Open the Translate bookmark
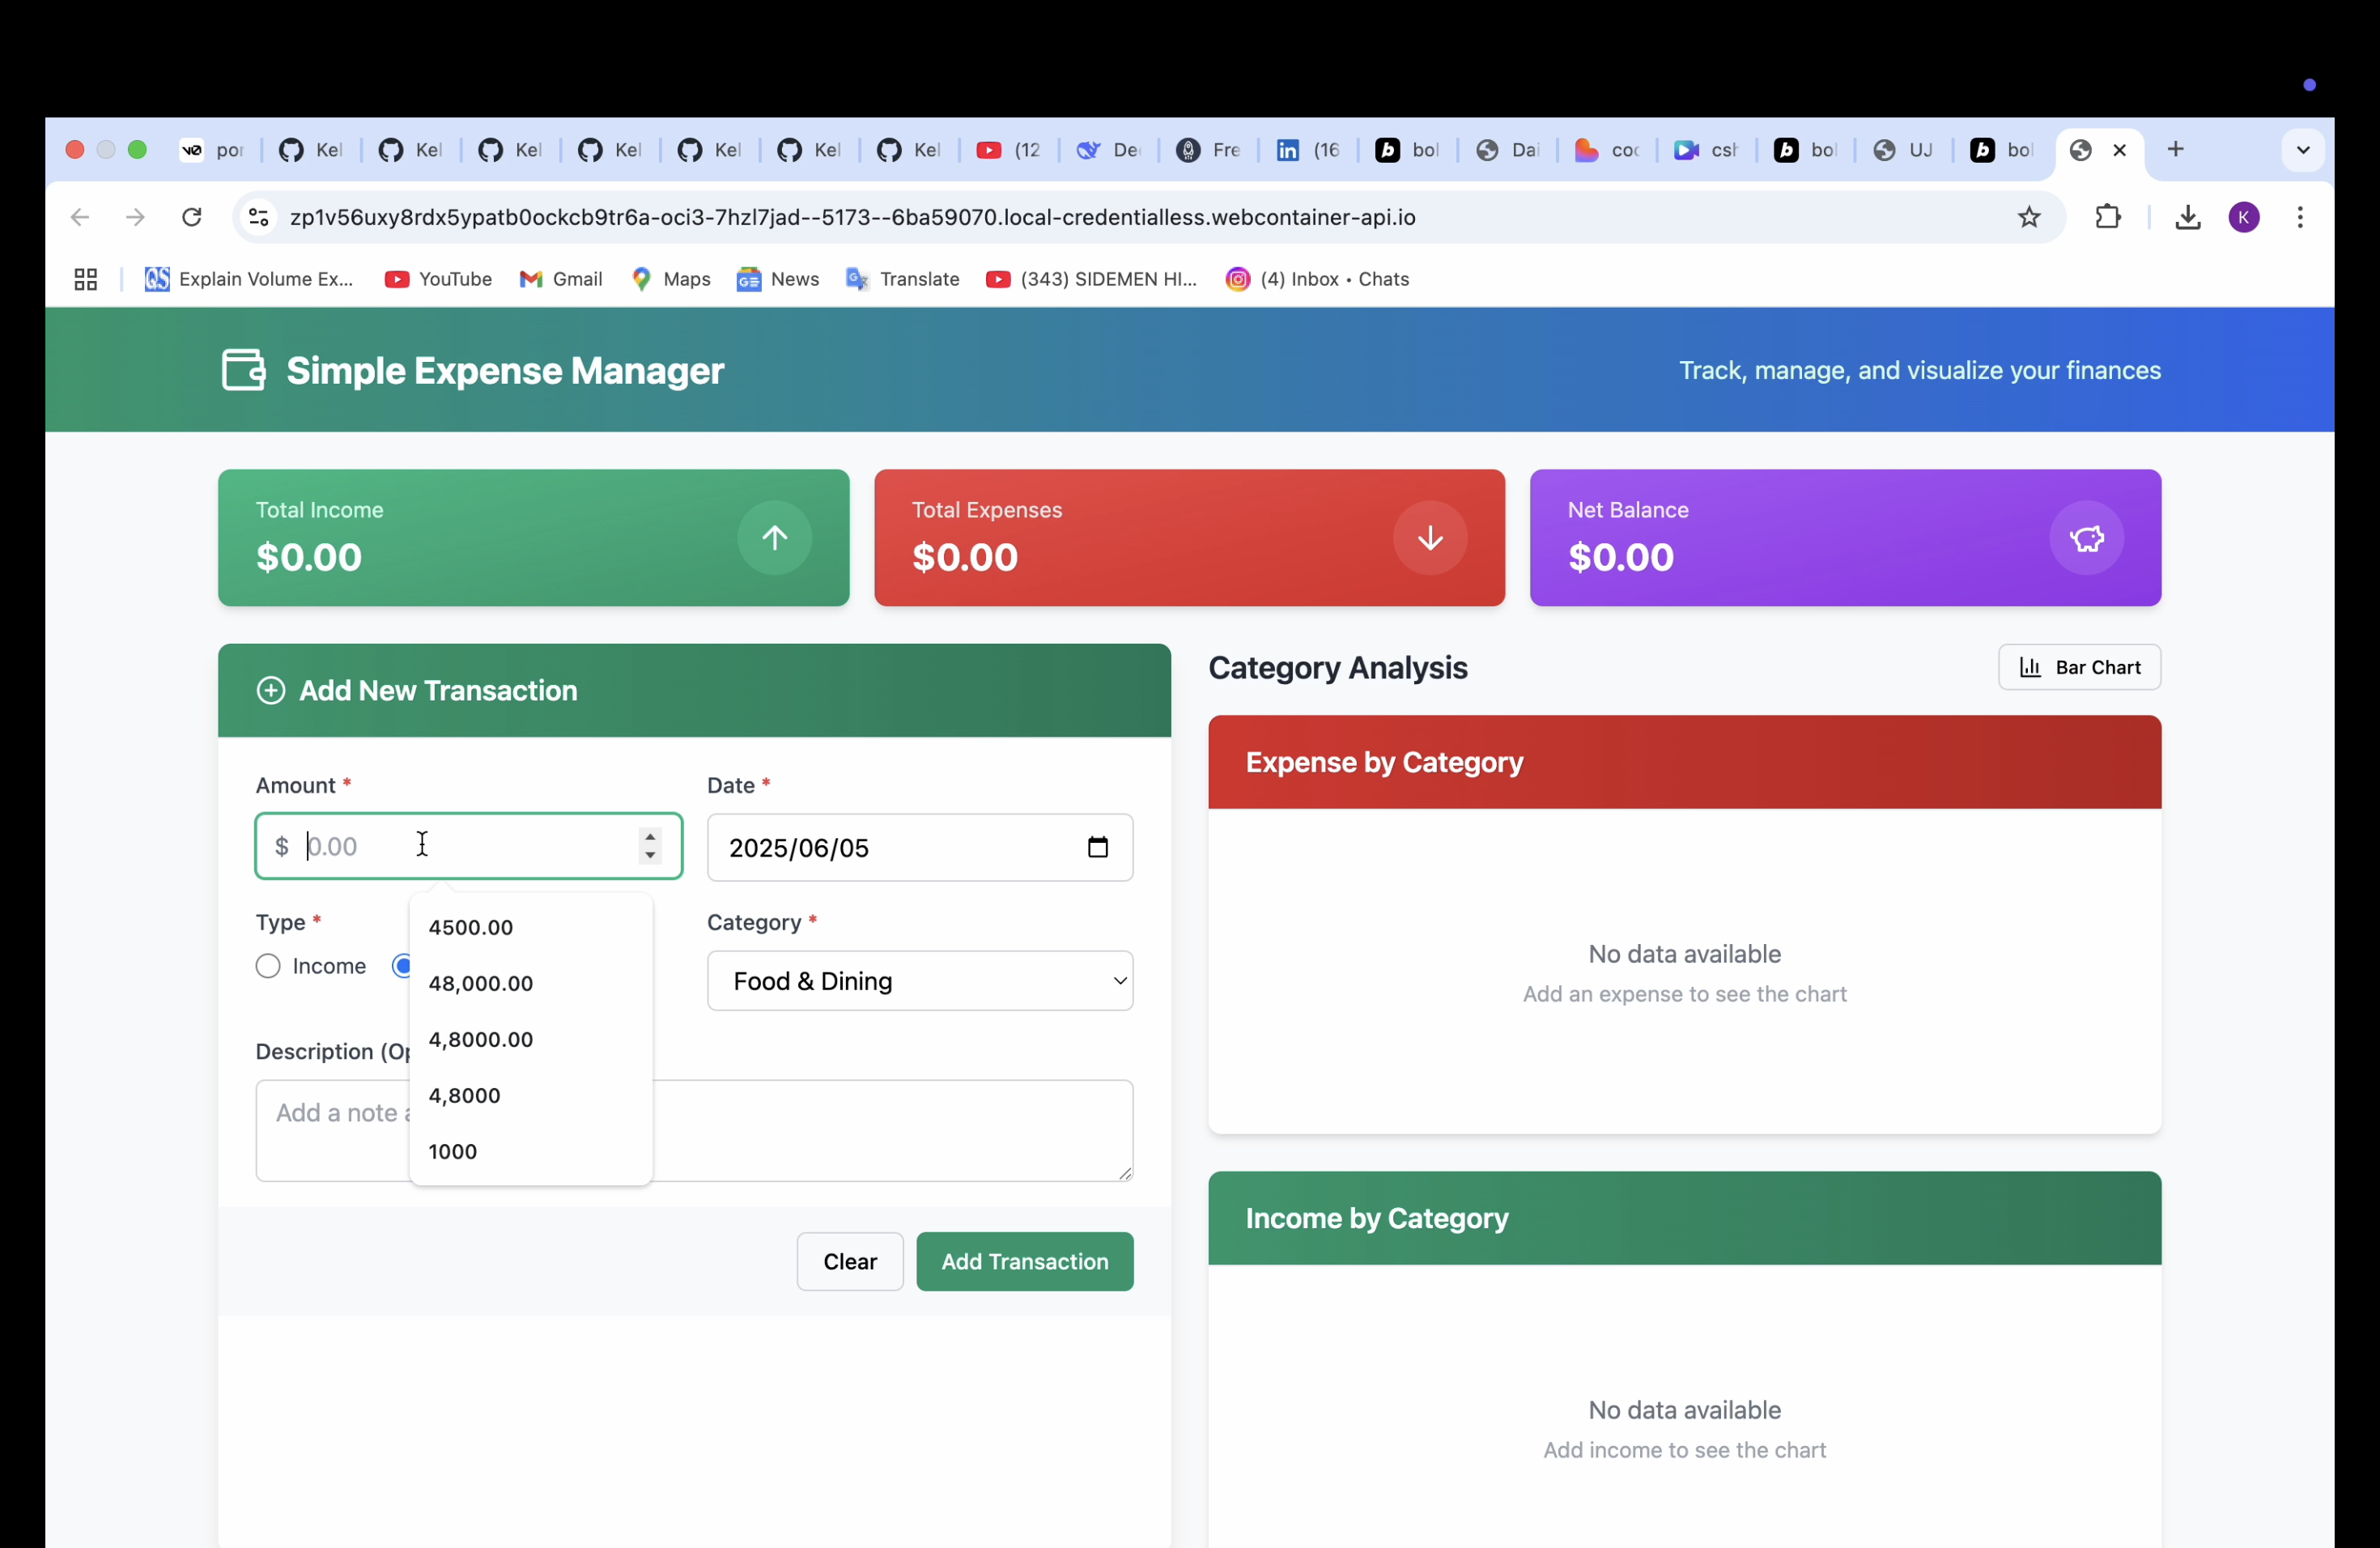The height and width of the screenshot is (1548, 2380). pyautogui.click(x=902, y=279)
